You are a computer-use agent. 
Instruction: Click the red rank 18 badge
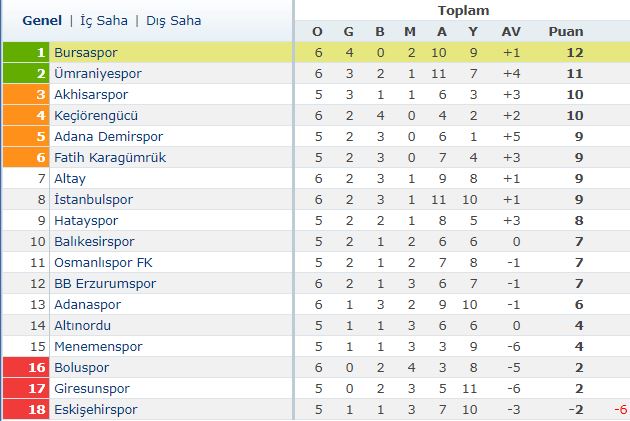pyautogui.click(x=26, y=409)
